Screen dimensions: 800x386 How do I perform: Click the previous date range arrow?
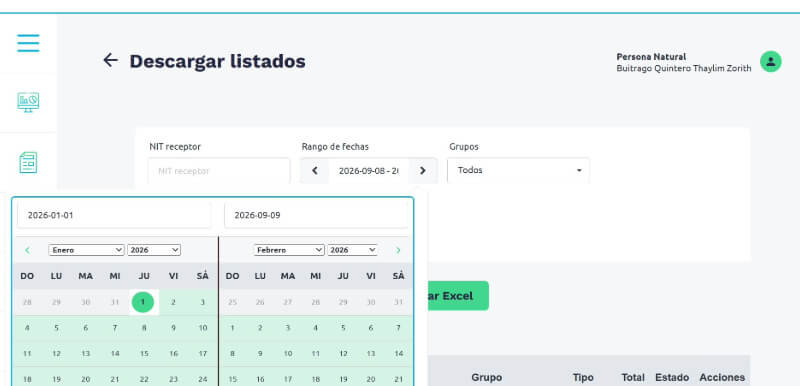point(315,171)
